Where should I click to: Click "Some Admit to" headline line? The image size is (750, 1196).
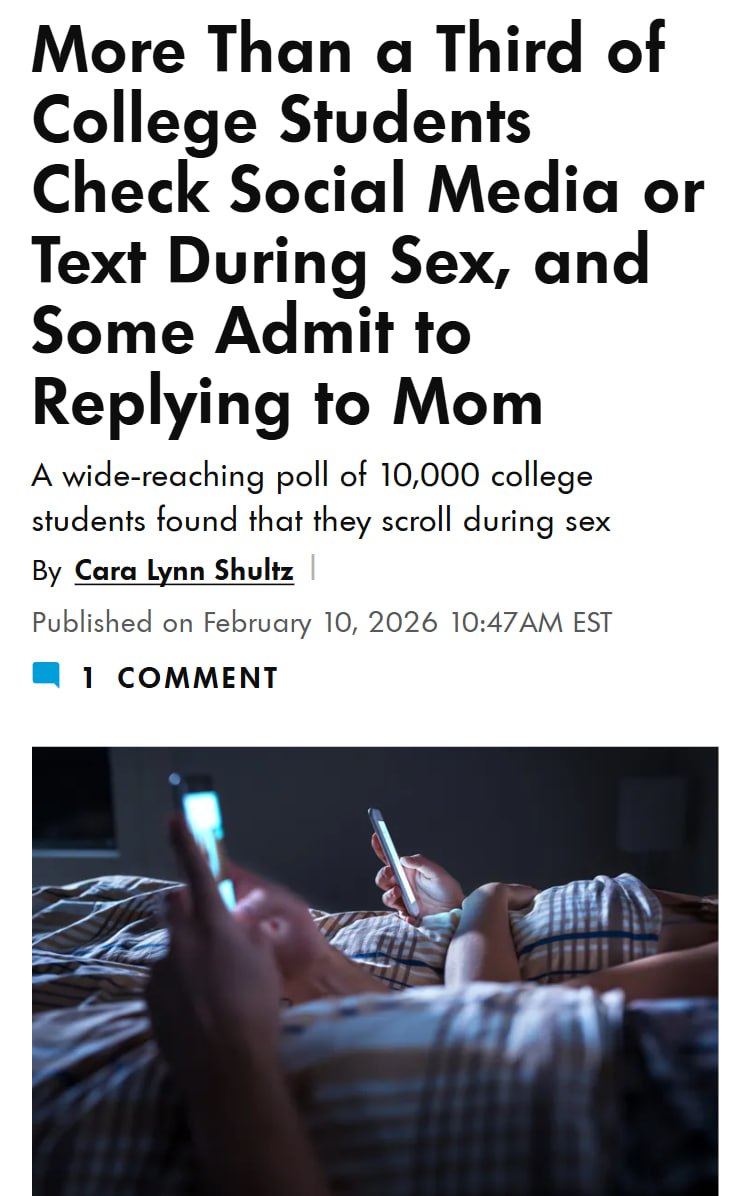click(x=251, y=331)
